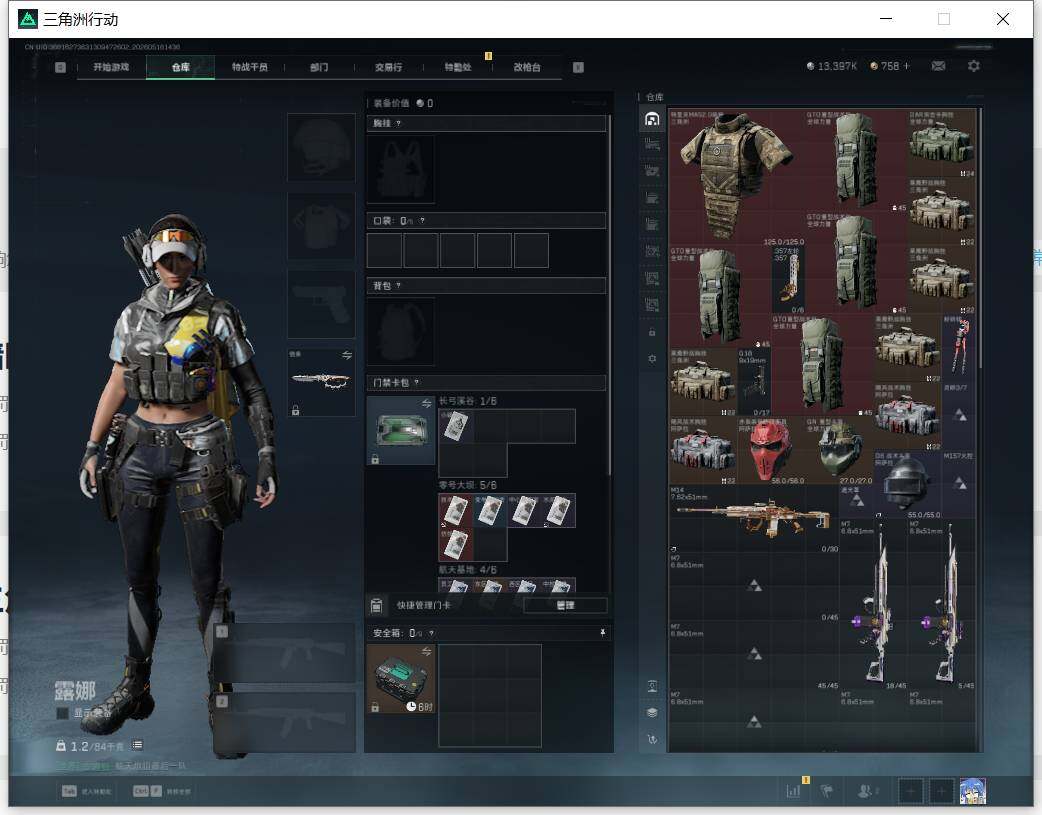Image resolution: width=1042 pixels, height=815 pixels.
Task: Select primary weapon slot 1
Action: point(284,653)
